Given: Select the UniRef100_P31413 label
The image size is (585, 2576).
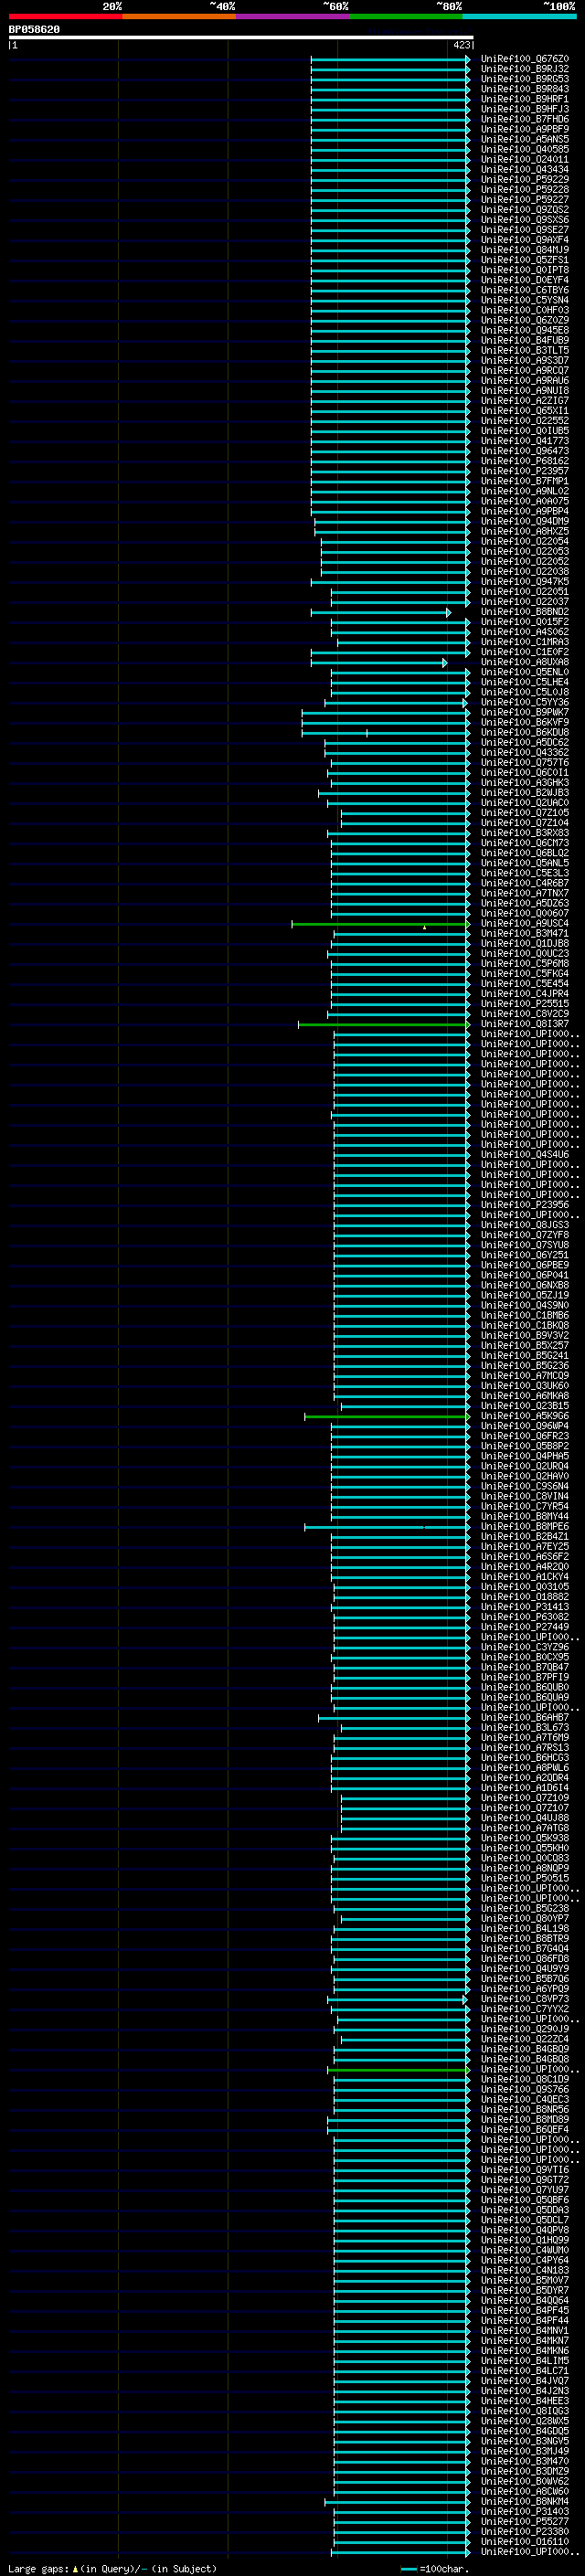Looking at the screenshot, I should point(524,1607).
